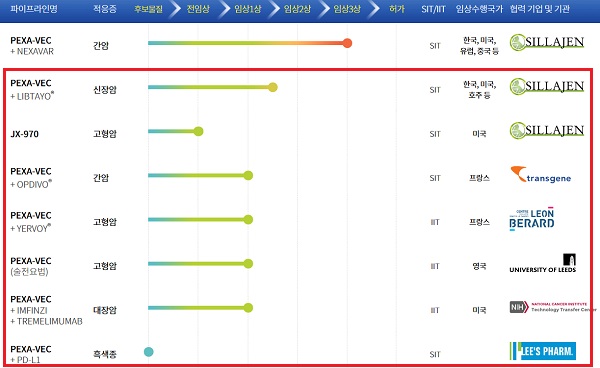Open the PEXA-VEC + YERVOY pipeline name
600x368 pixels.
point(31,222)
